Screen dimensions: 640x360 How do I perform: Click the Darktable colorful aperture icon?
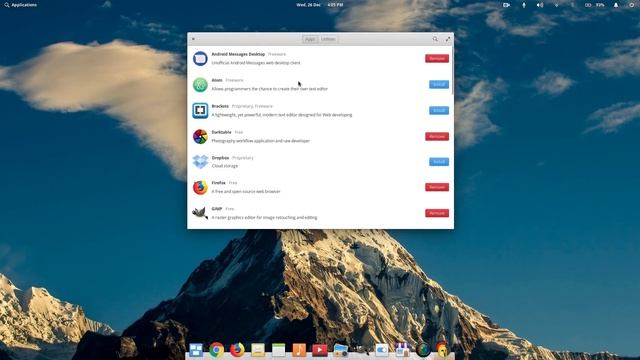[x=200, y=136]
